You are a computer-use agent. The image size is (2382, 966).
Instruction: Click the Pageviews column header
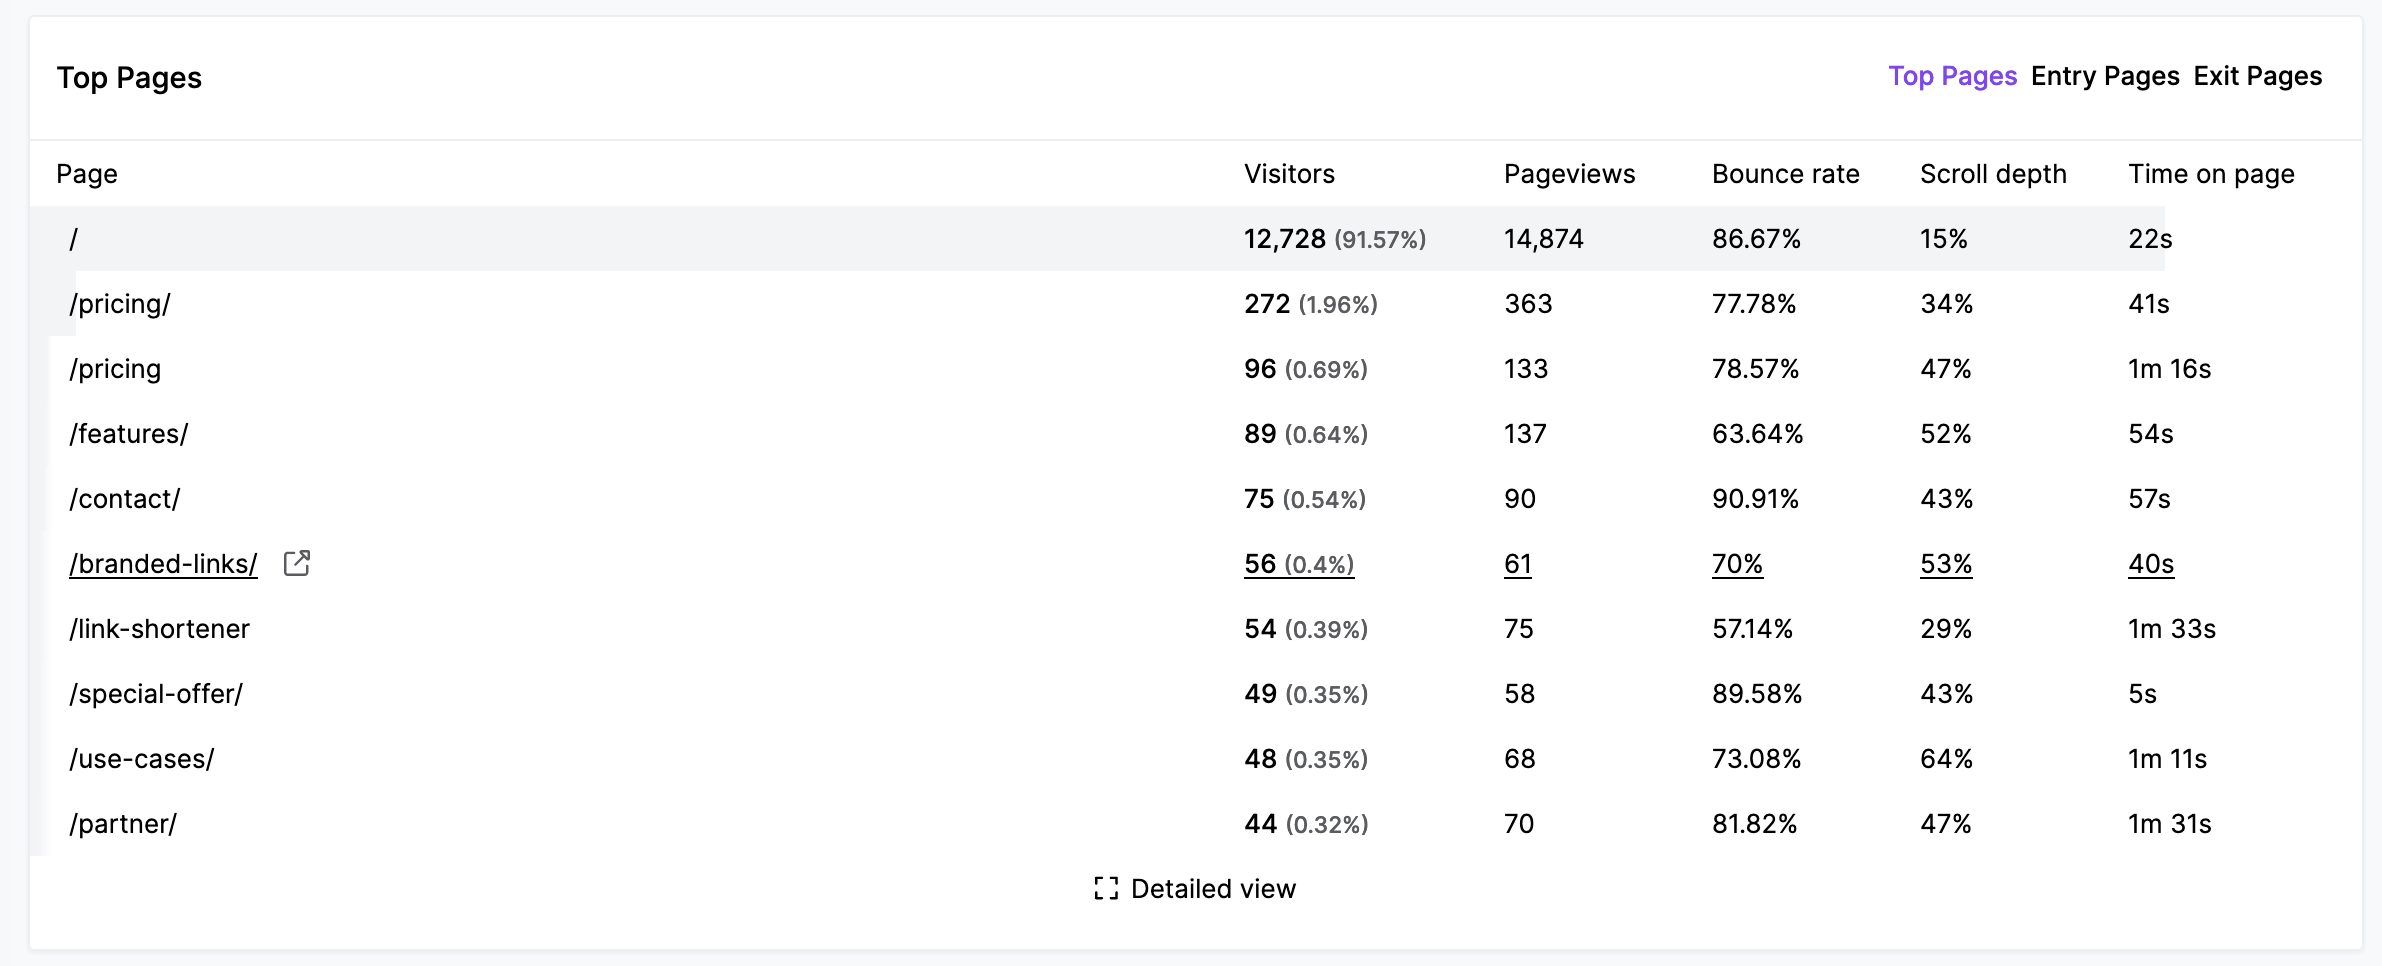click(x=1569, y=173)
